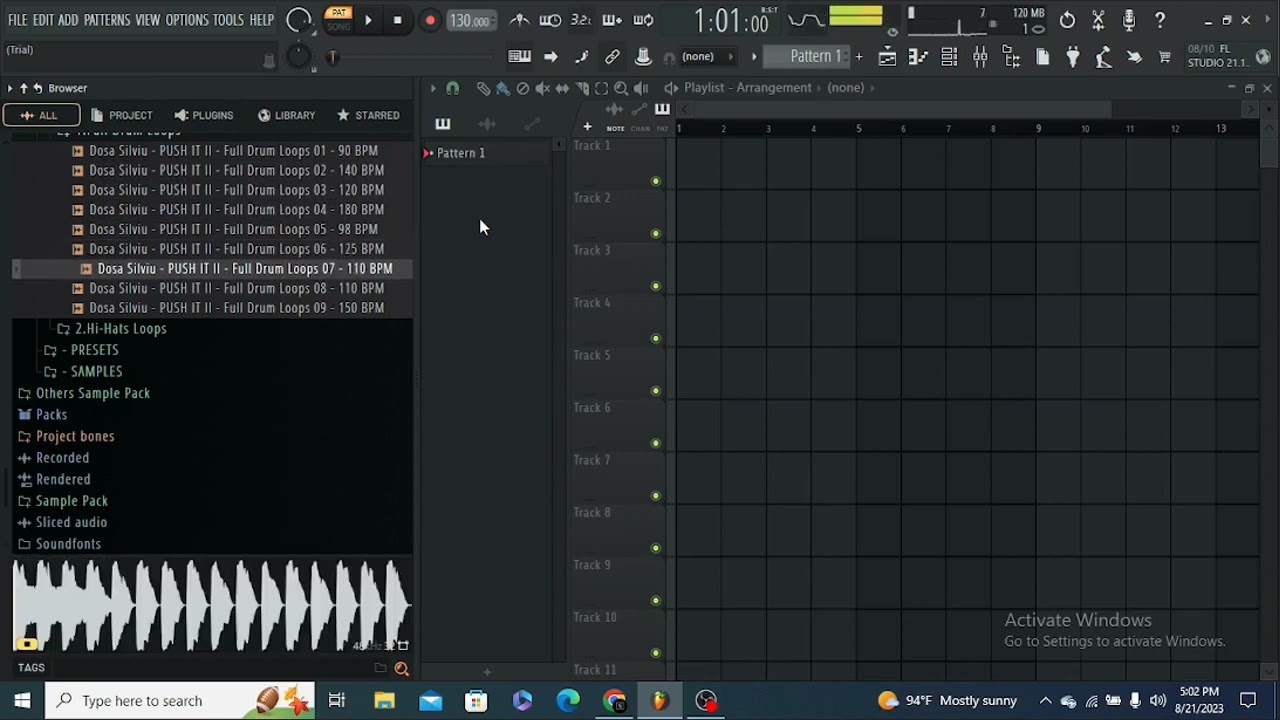
Task: Select the Mute tool in Playlist toolbar
Action: coord(543,88)
